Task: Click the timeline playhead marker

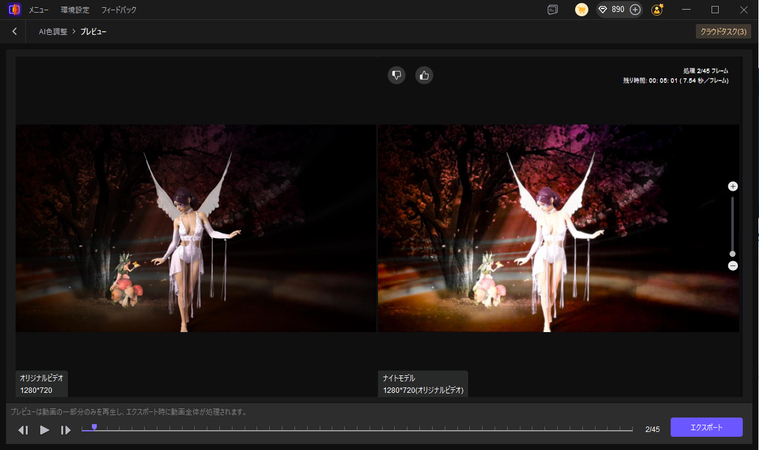Action: point(94,427)
